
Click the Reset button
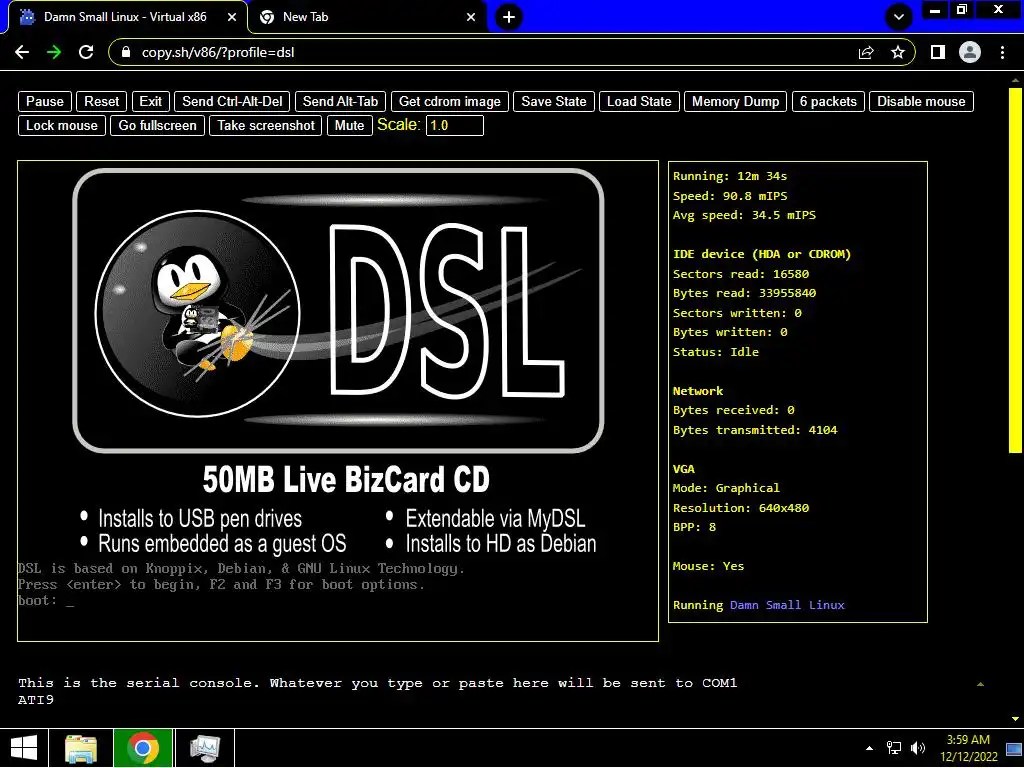click(101, 101)
